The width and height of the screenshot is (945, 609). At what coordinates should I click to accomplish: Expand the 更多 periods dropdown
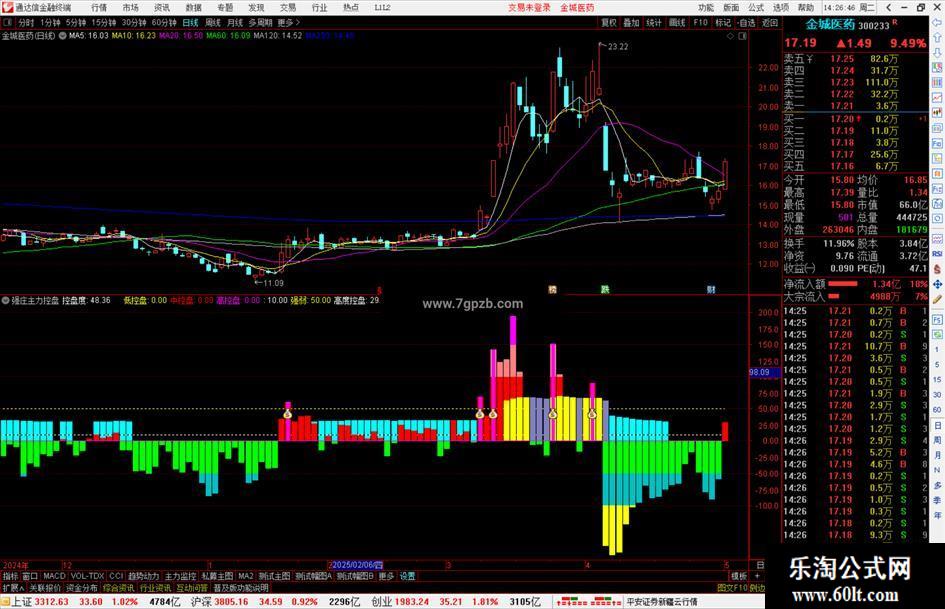pos(288,23)
